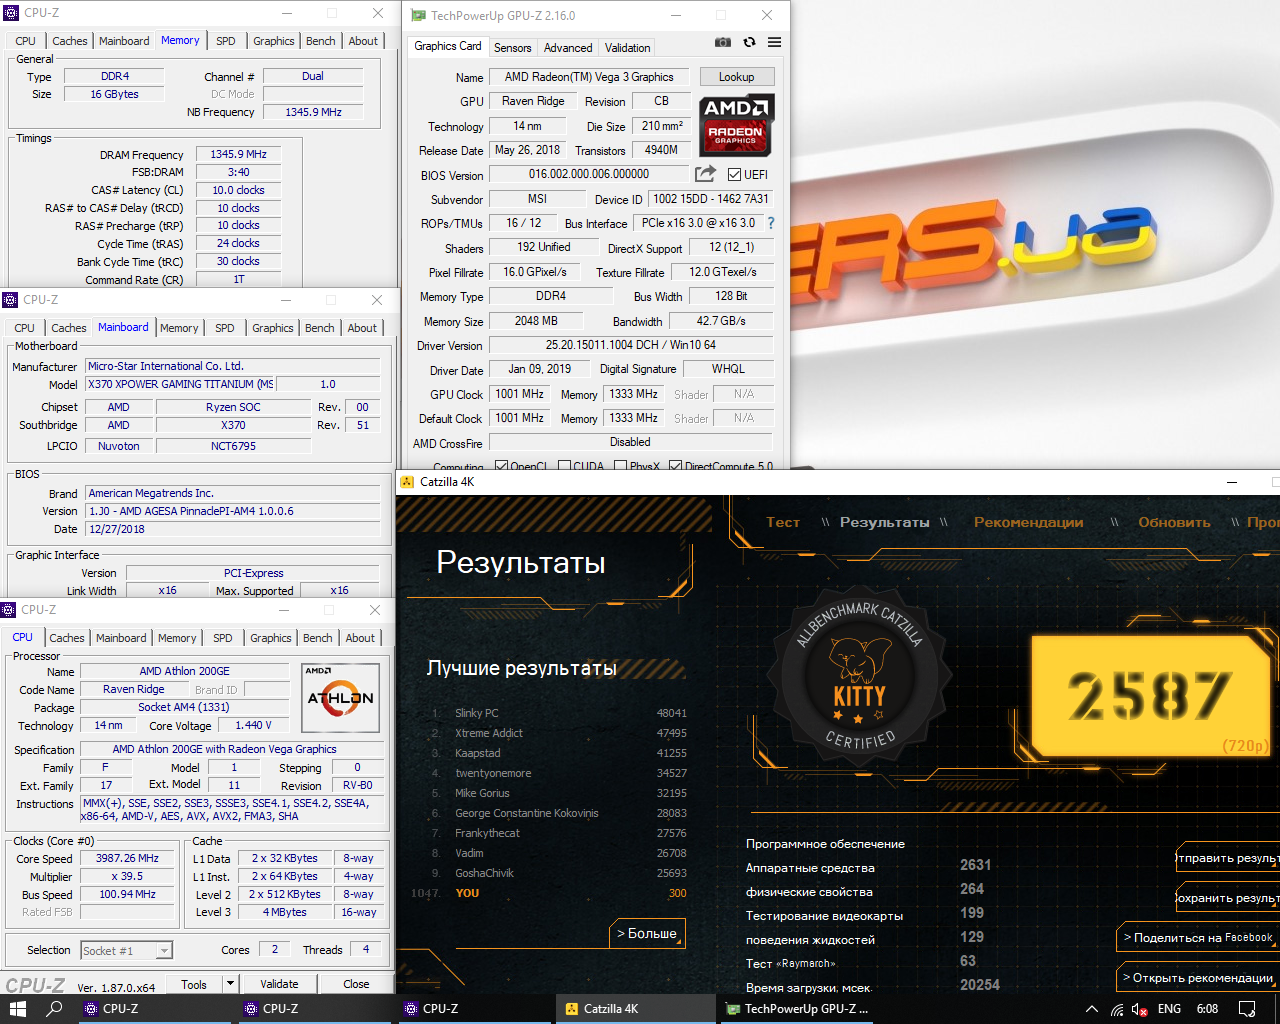Open the network Wi-Fi tray icon
Screen dimensions: 1280x1024
click(1116, 1009)
